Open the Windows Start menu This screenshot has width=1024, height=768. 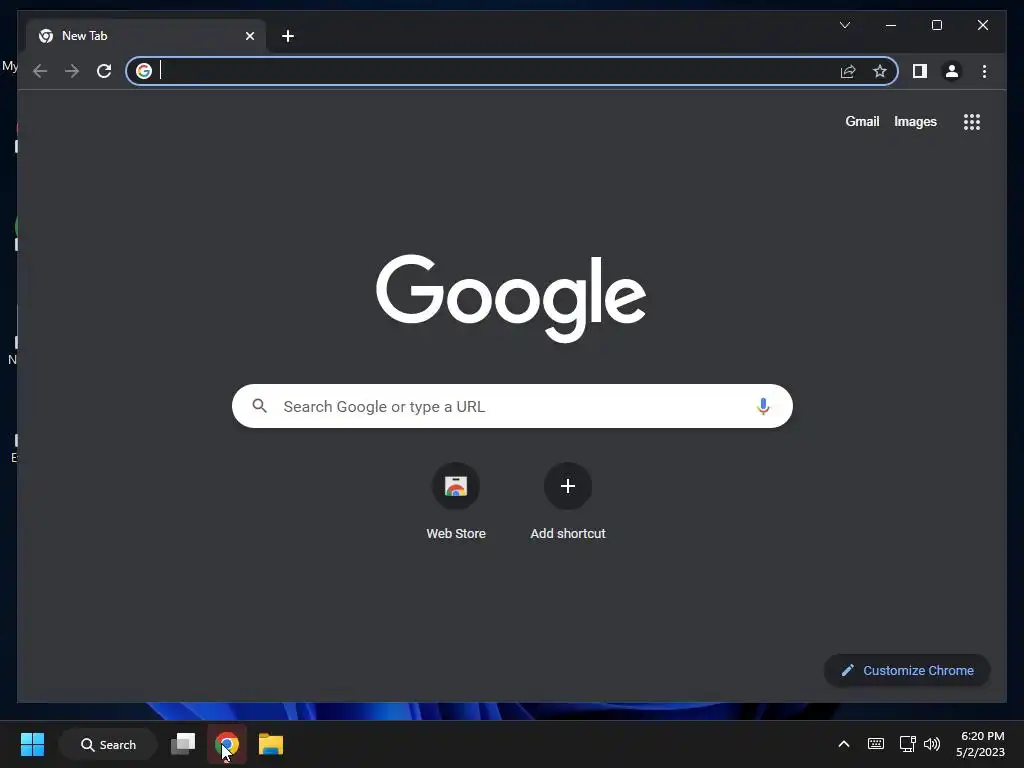32,744
